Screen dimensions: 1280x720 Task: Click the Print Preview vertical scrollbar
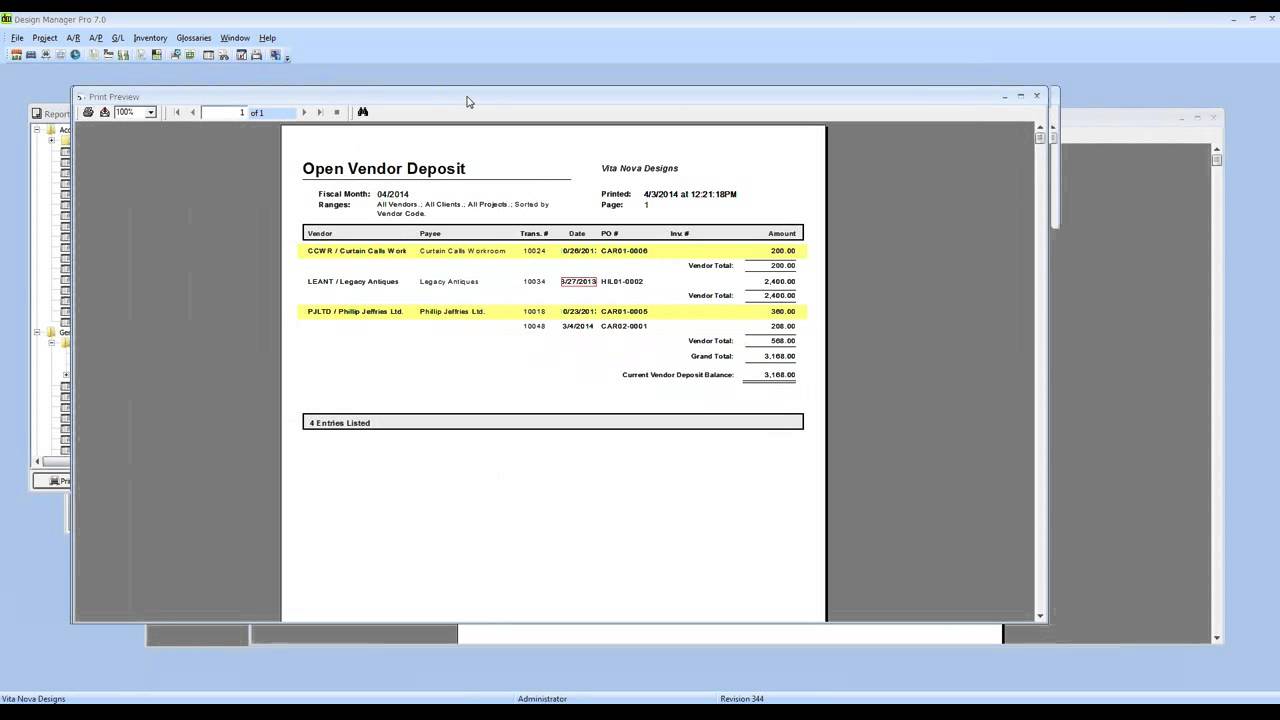1040,370
